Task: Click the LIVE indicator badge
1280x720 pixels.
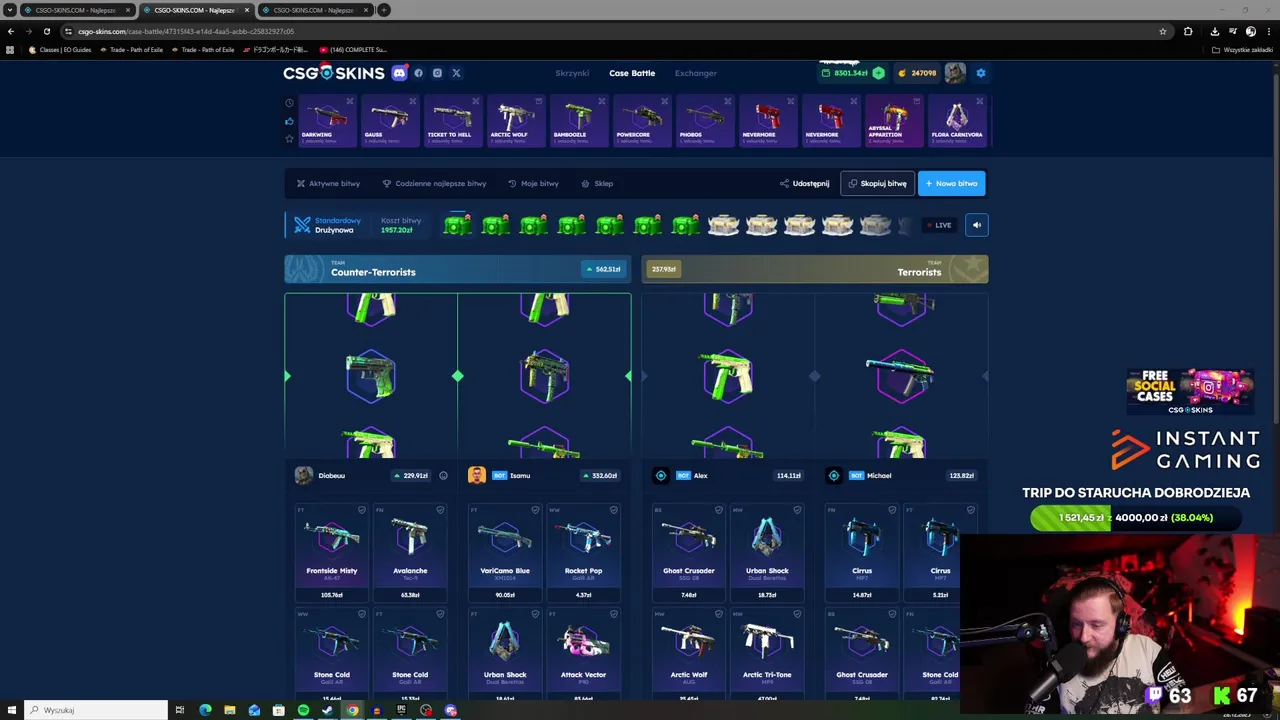Action: click(x=938, y=225)
